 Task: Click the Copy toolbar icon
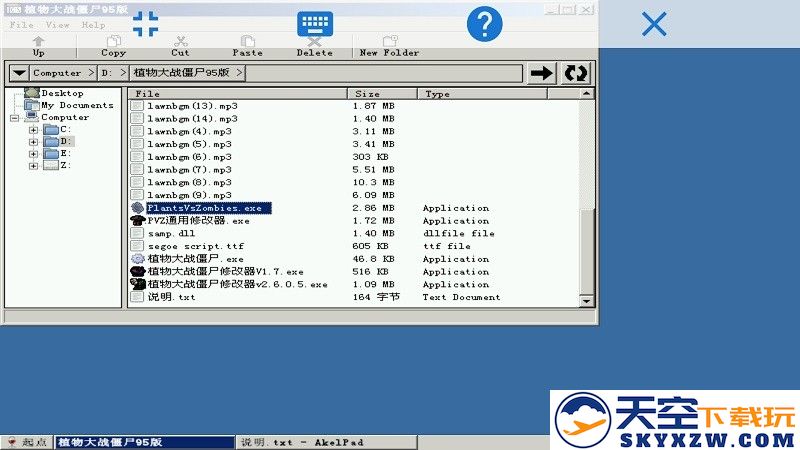click(113, 41)
